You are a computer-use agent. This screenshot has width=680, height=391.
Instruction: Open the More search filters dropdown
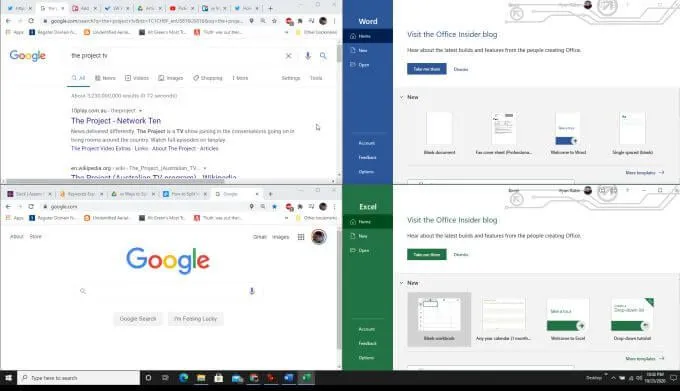pos(240,78)
